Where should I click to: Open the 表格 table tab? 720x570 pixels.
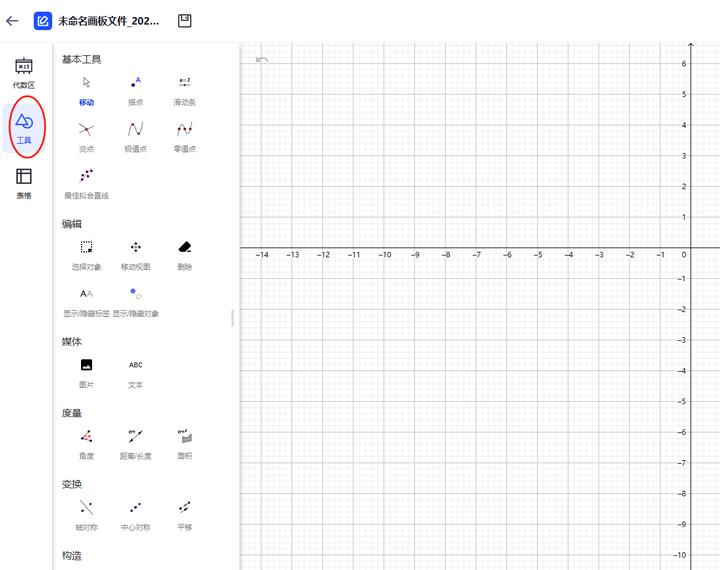tap(24, 184)
